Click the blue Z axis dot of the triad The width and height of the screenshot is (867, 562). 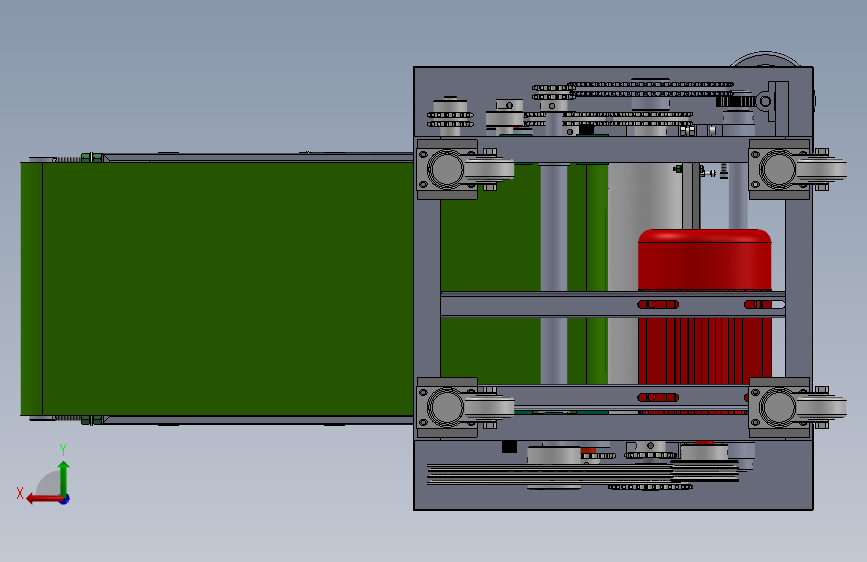click(65, 499)
